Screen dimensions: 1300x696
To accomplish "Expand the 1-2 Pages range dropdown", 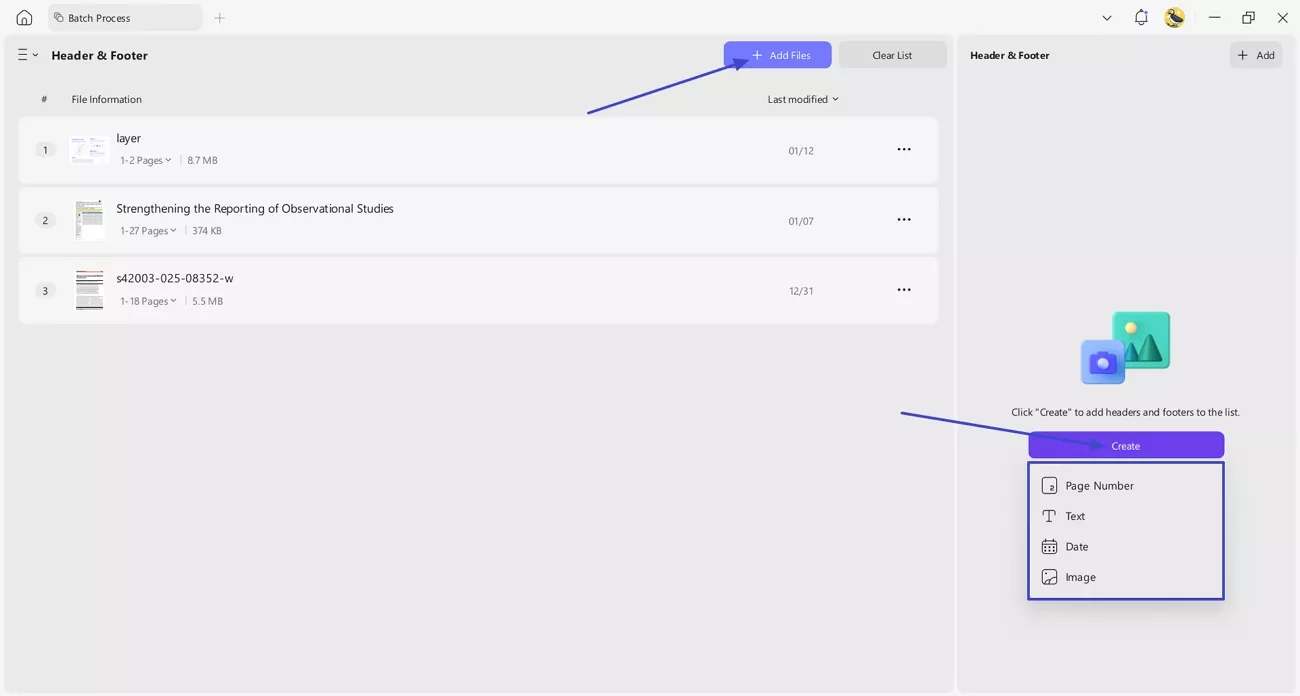I will [x=145, y=159].
